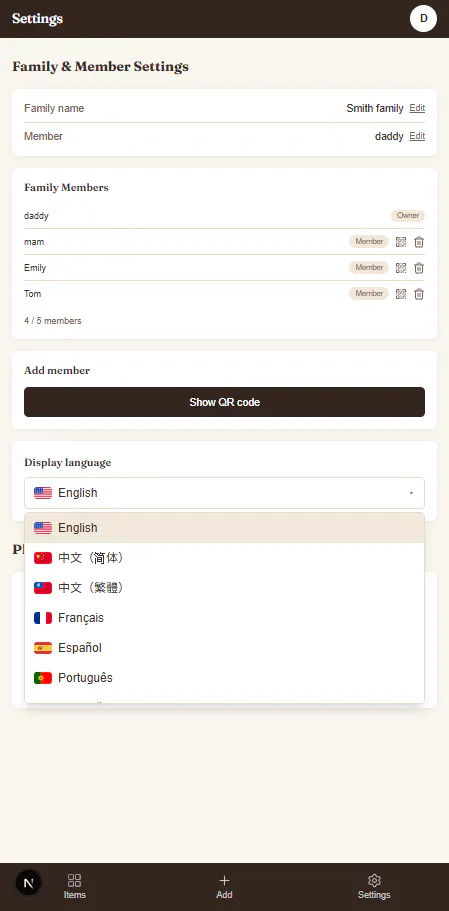The image size is (449, 911).
Task: Choose 中文（简体） language option
Action: [224, 558]
